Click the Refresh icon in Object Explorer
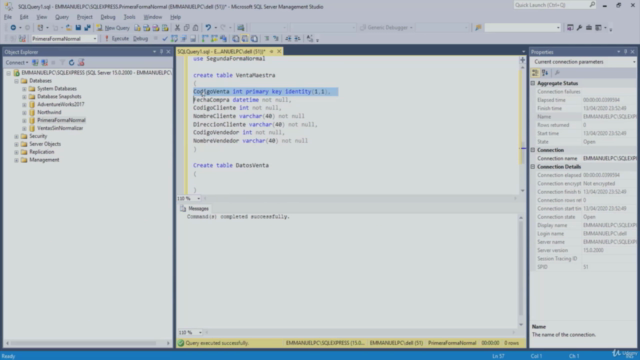The width and height of the screenshot is (640, 360). tap(71, 62)
